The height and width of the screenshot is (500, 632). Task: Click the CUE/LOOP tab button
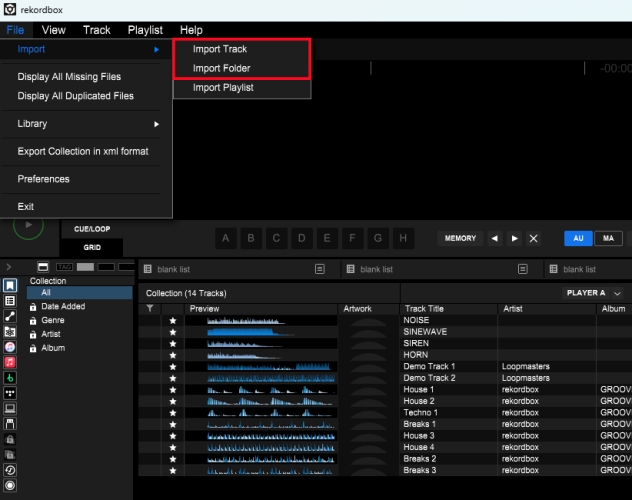92,229
